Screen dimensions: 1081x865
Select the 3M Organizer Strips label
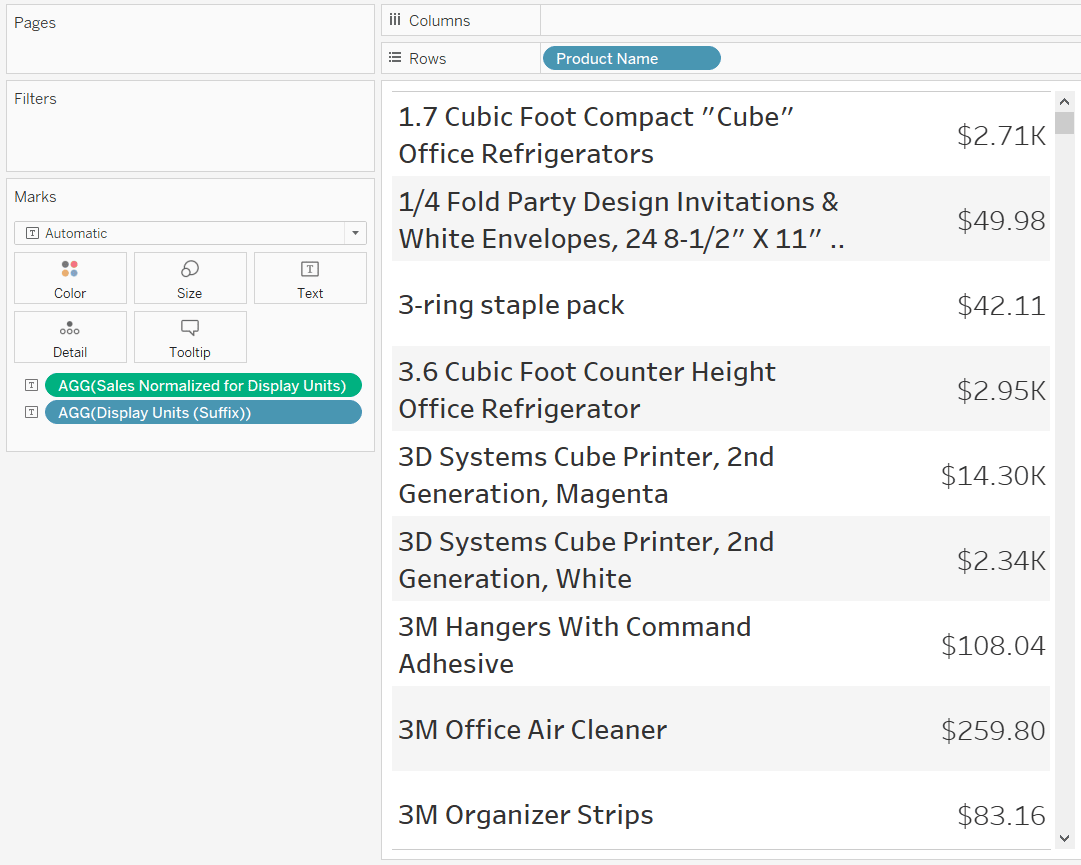point(526,815)
